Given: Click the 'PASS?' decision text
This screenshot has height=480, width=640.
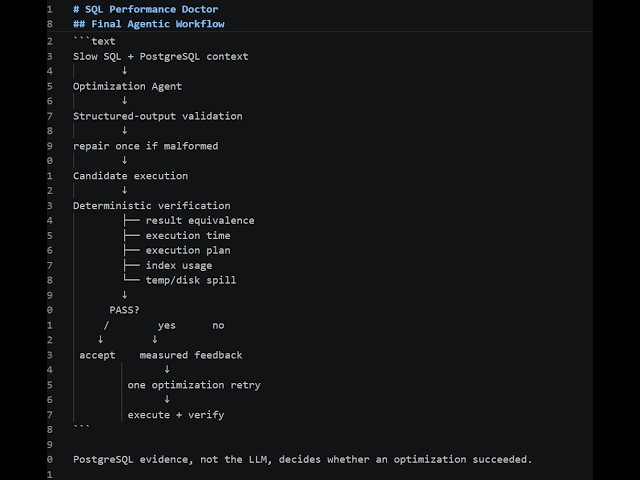Looking at the screenshot, I should pyautogui.click(x=124, y=310).
